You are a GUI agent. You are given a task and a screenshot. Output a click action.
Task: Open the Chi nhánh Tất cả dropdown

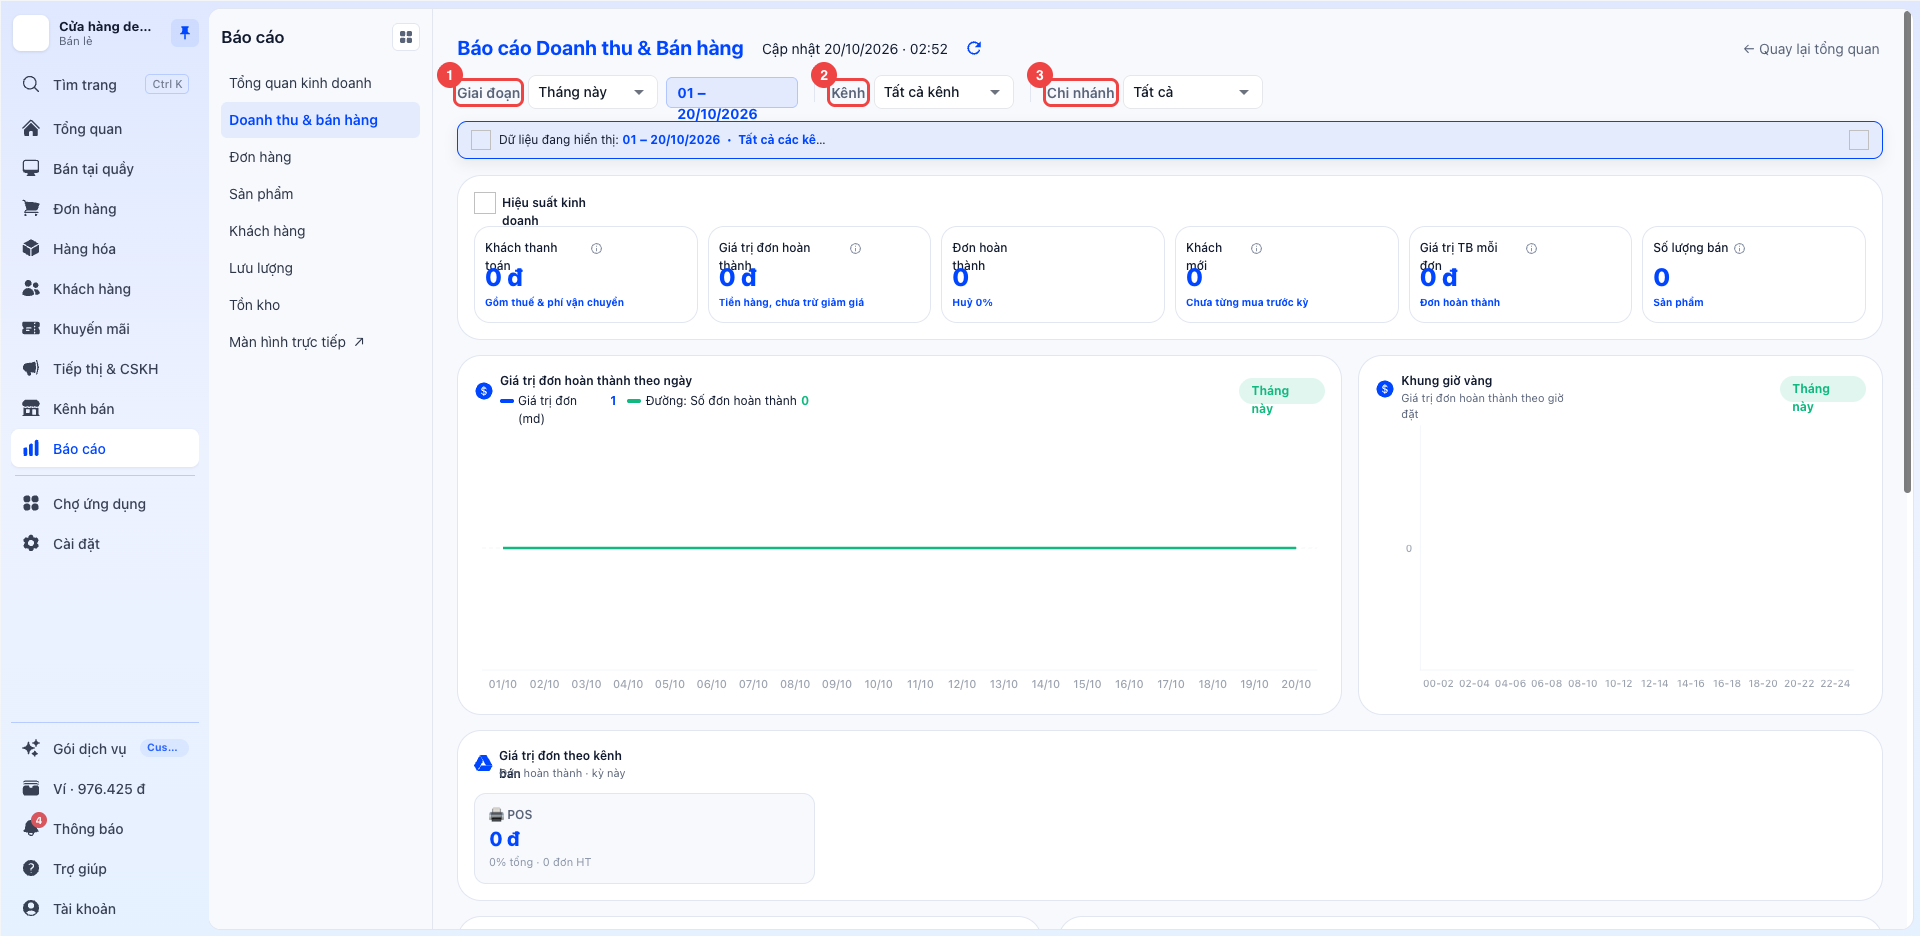tap(1192, 92)
